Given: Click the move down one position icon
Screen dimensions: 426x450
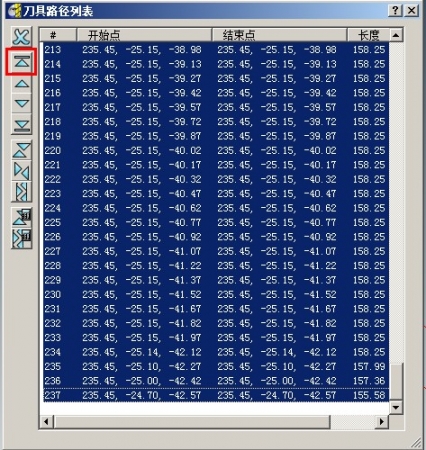Looking at the screenshot, I should [x=22, y=103].
